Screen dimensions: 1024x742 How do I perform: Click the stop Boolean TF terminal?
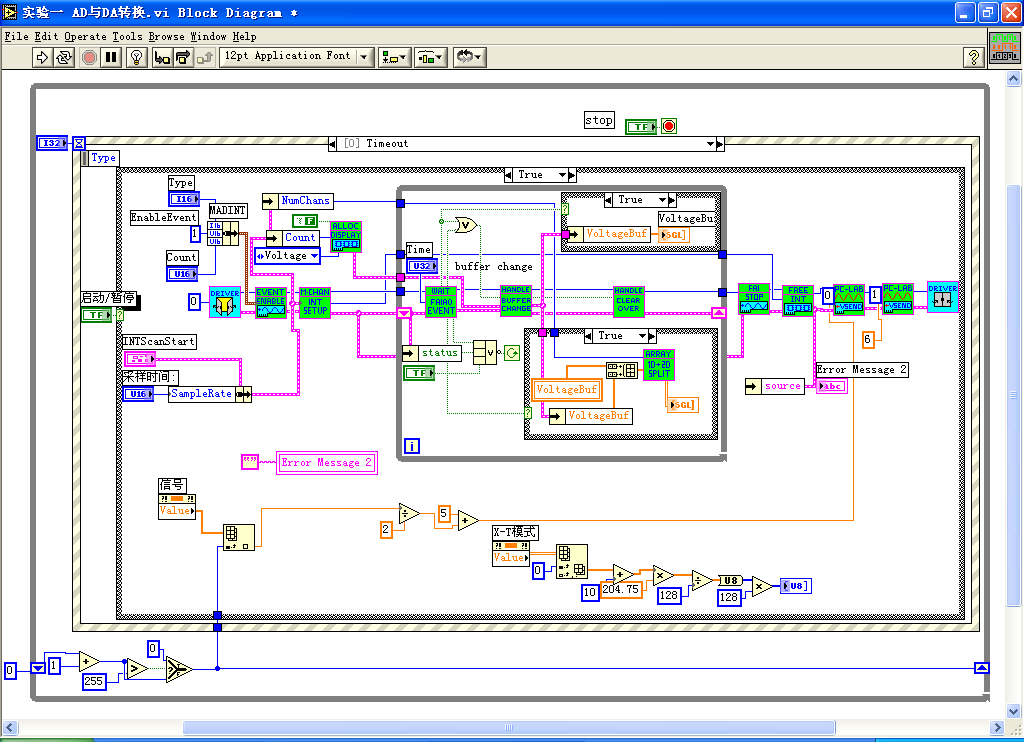pyautogui.click(x=640, y=126)
